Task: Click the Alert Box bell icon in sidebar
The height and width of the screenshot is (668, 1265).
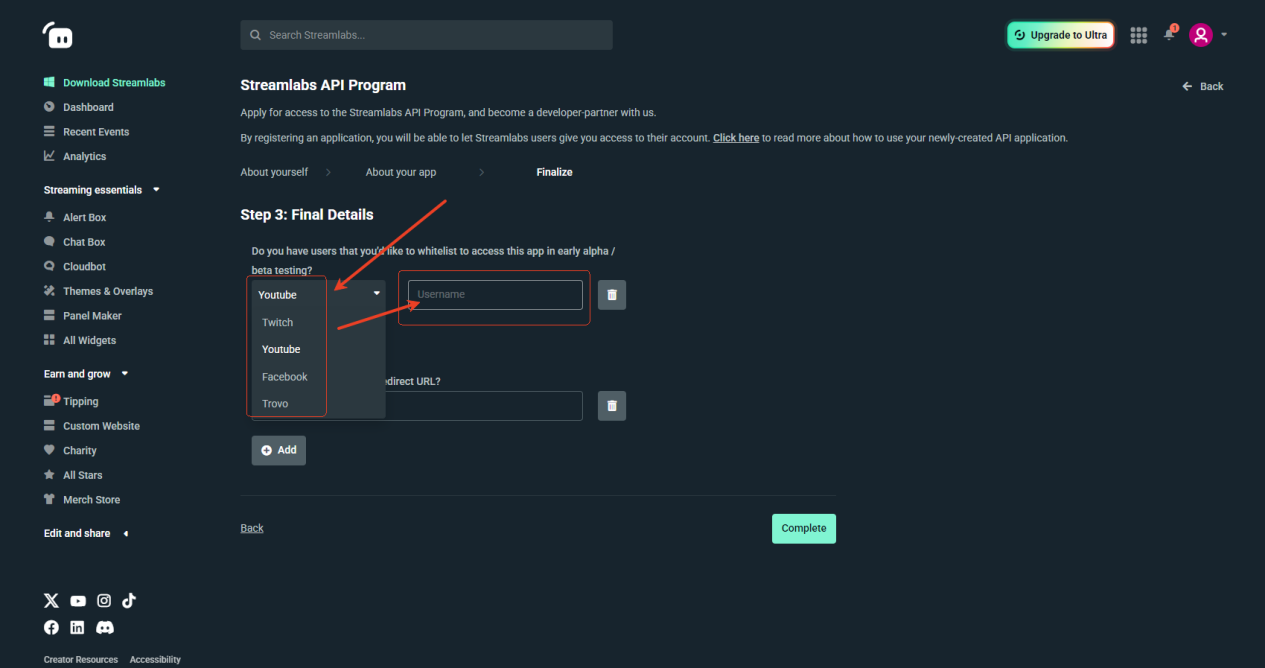Action: click(49, 217)
